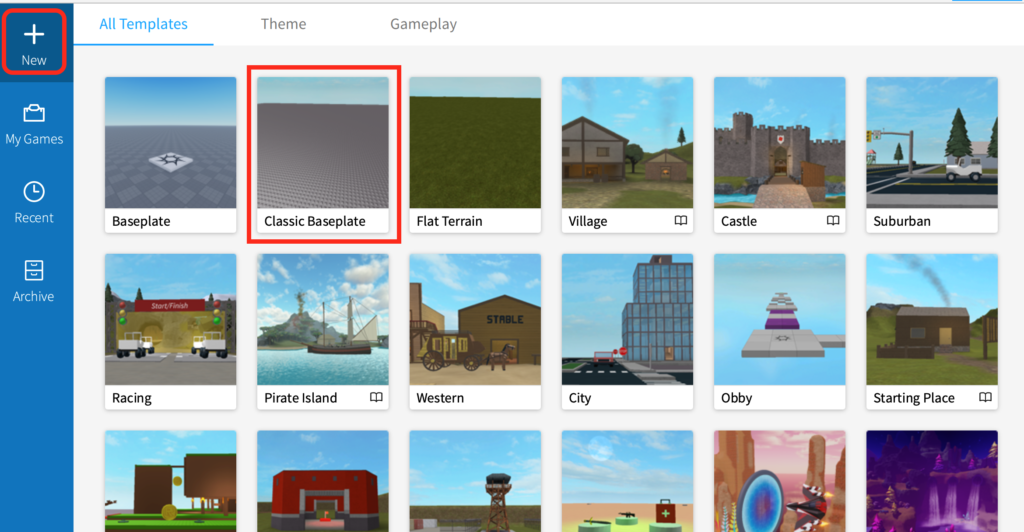Screen dimensions: 1024x532
Task: Open the Pirate Island template thumbnail
Action: [323, 319]
